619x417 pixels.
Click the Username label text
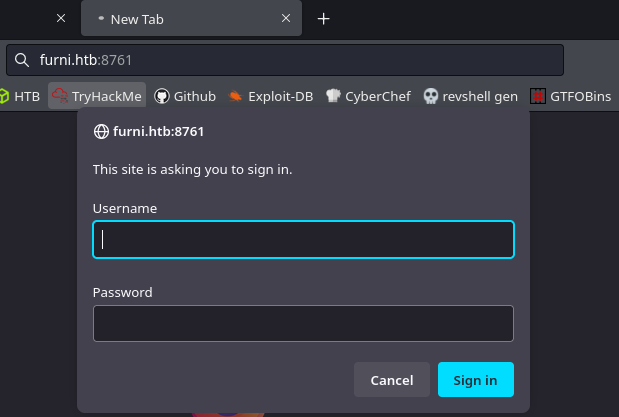click(x=125, y=208)
